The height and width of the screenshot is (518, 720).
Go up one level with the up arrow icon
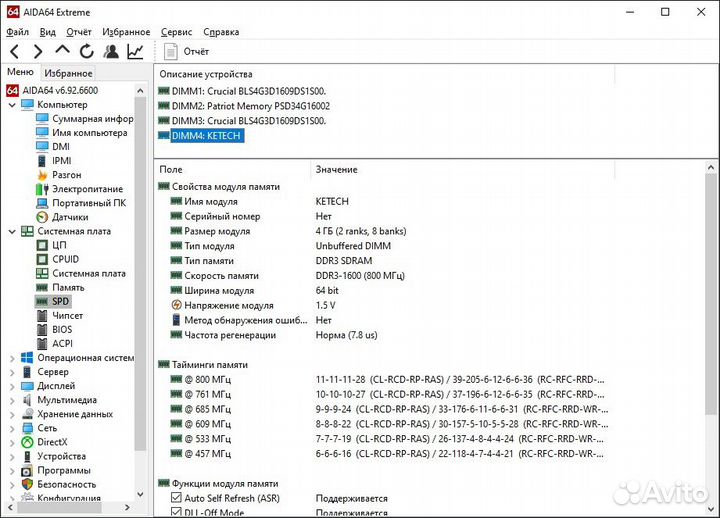point(62,51)
